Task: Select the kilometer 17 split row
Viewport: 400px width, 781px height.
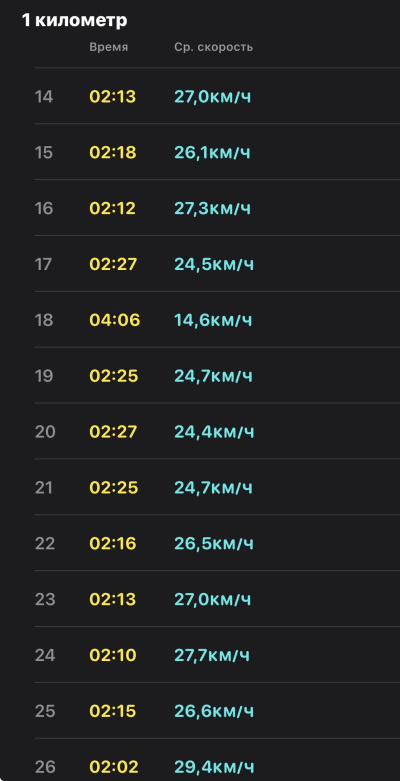Action: coord(217,263)
